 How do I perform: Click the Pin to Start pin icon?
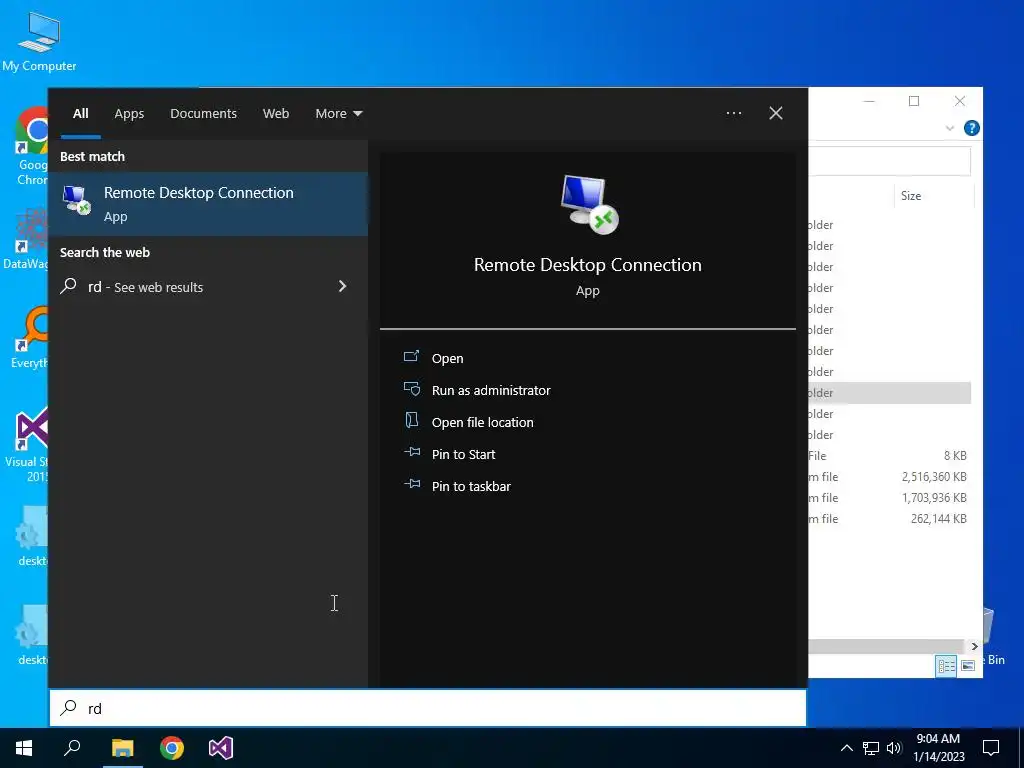click(x=411, y=452)
